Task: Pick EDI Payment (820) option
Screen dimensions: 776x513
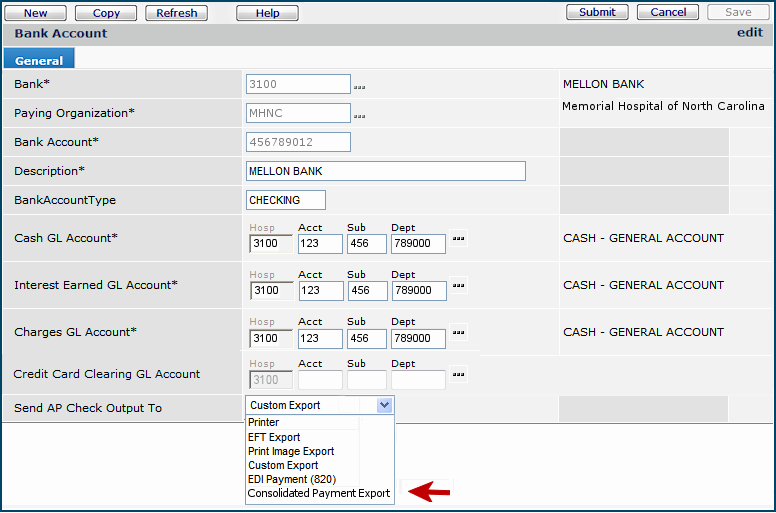Action: point(290,480)
